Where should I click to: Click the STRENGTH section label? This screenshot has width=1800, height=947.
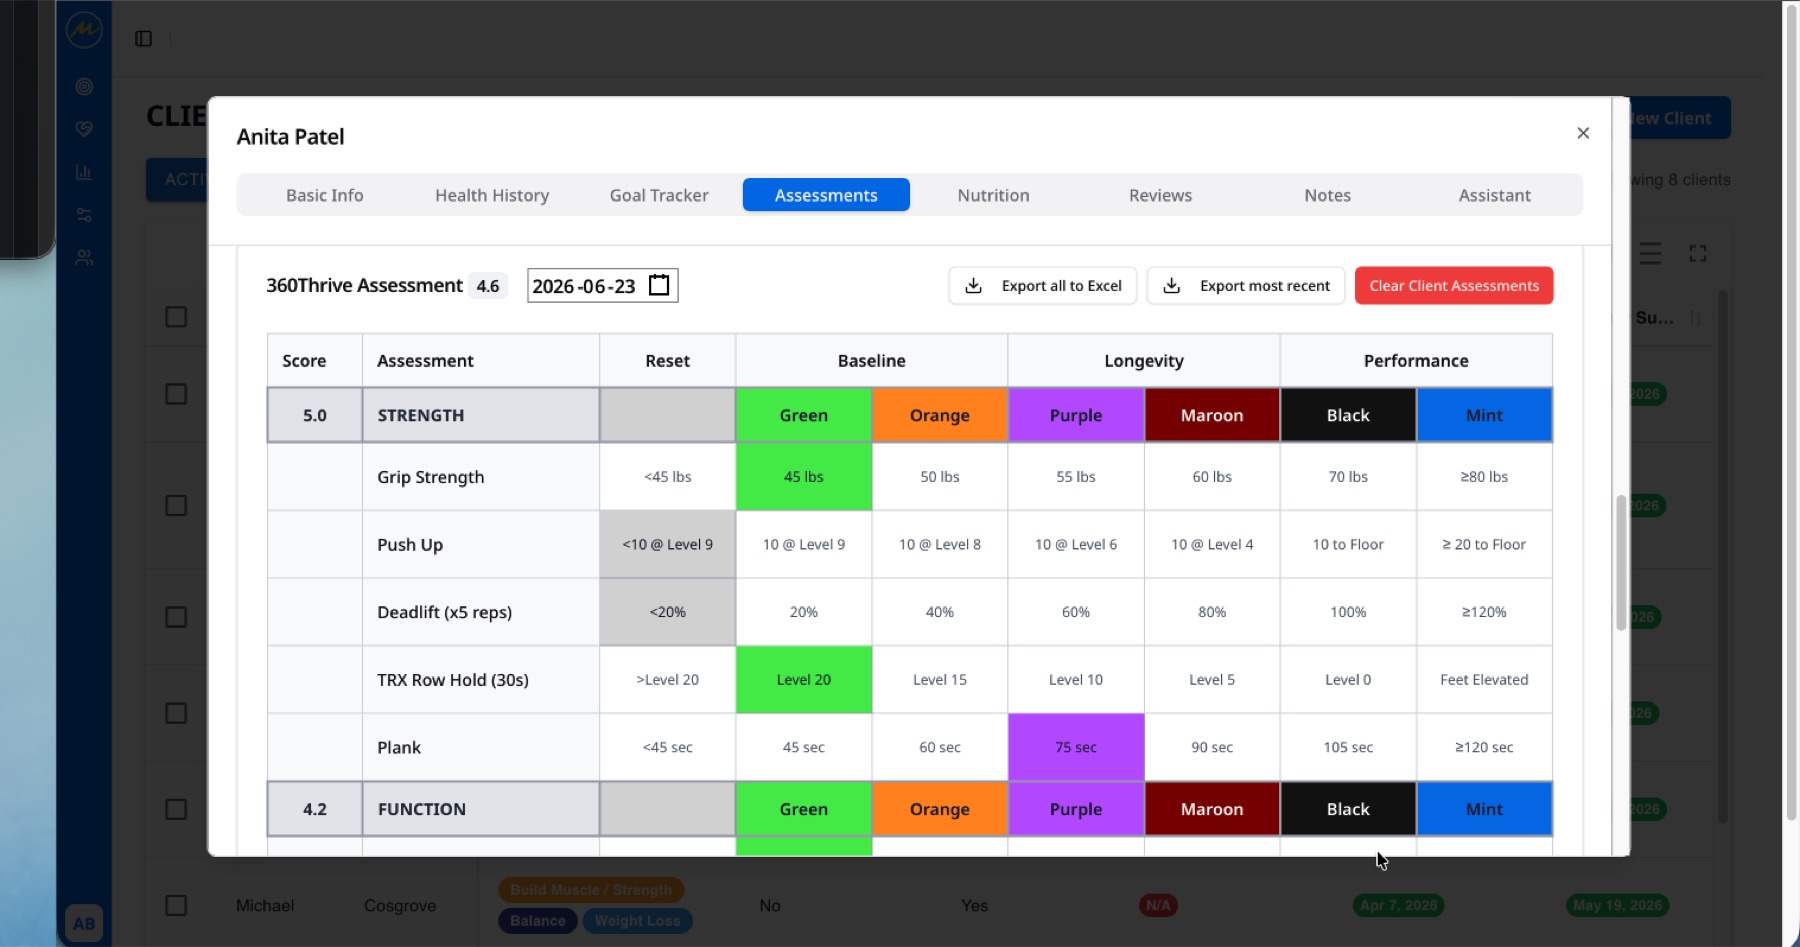click(x=421, y=415)
